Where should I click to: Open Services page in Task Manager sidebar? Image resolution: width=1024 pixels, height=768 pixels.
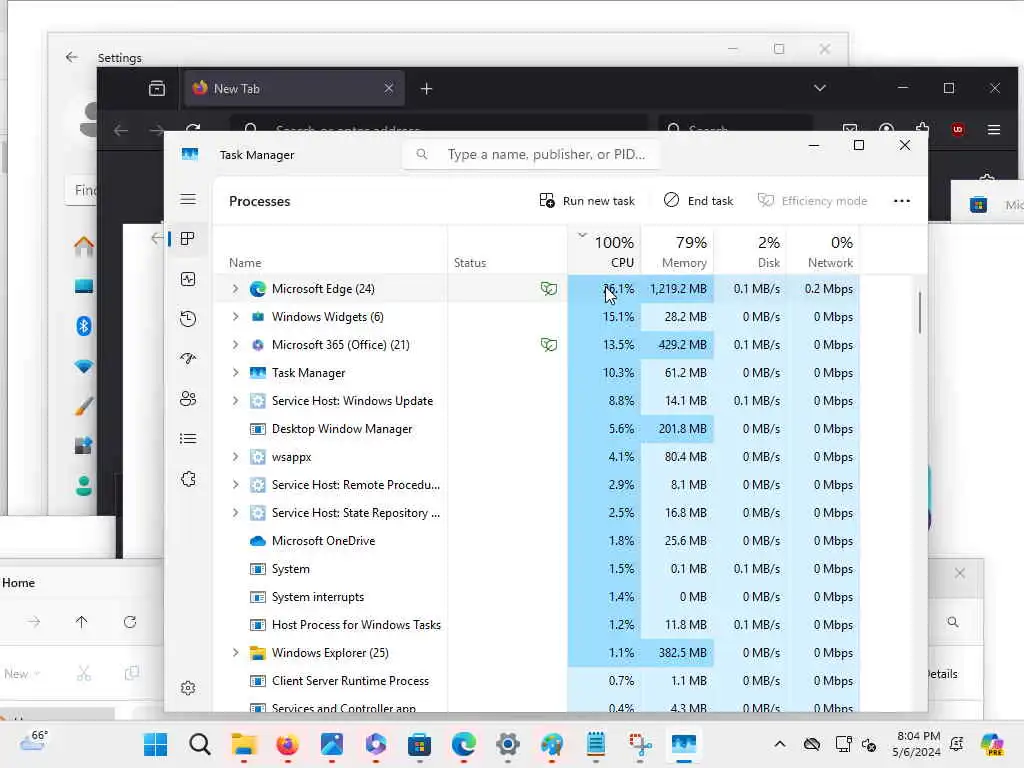(188, 479)
